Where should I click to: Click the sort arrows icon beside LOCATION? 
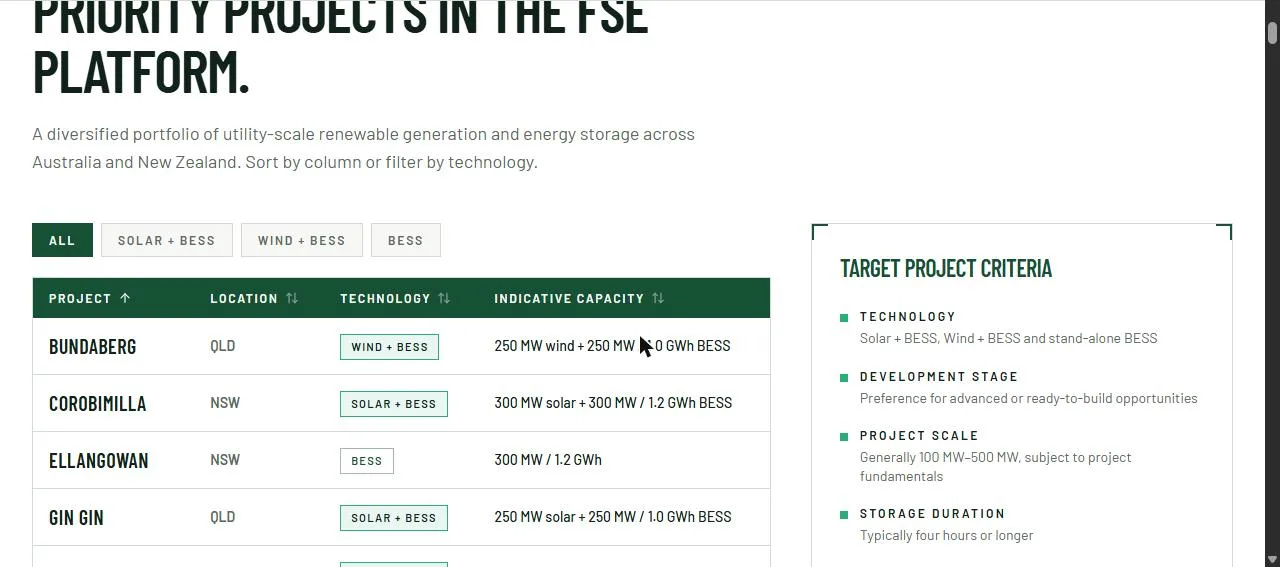[x=292, y=298]
